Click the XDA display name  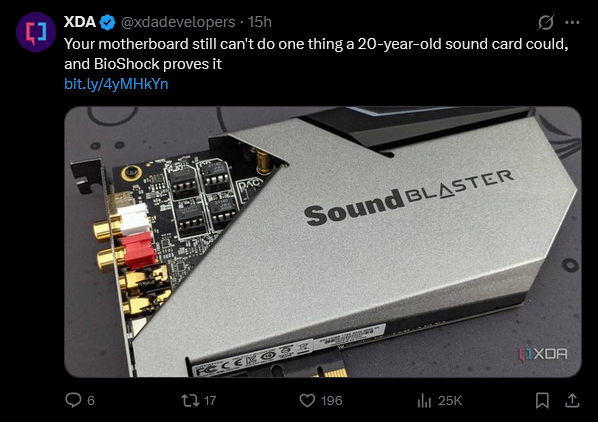[x=79, y=22]
